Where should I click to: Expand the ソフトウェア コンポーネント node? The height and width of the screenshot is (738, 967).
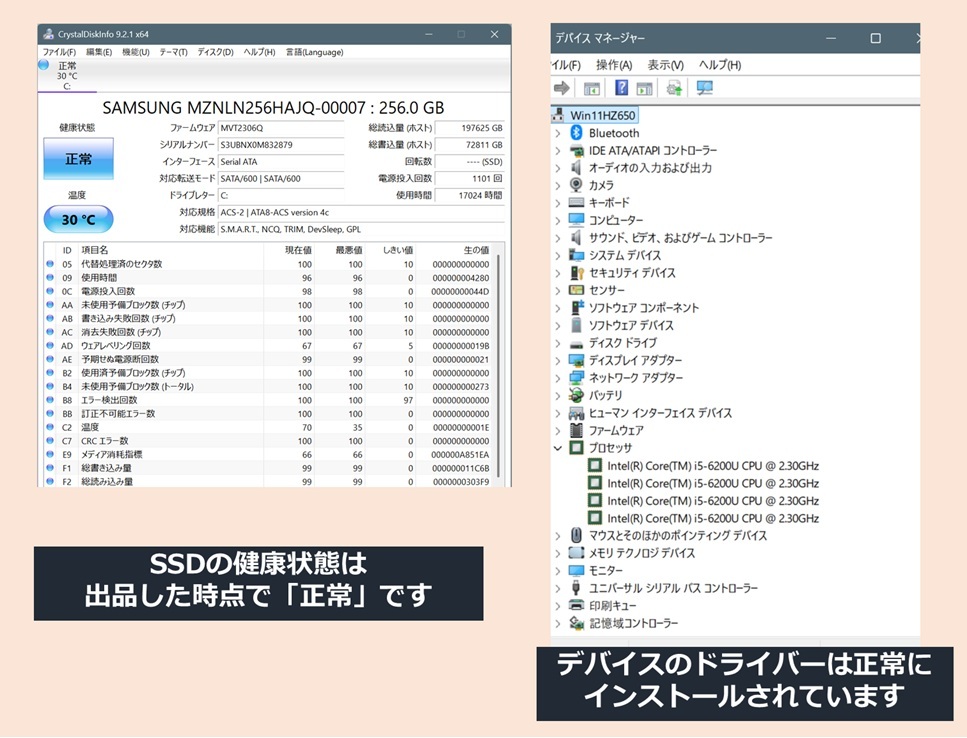[x=558, y=308]
